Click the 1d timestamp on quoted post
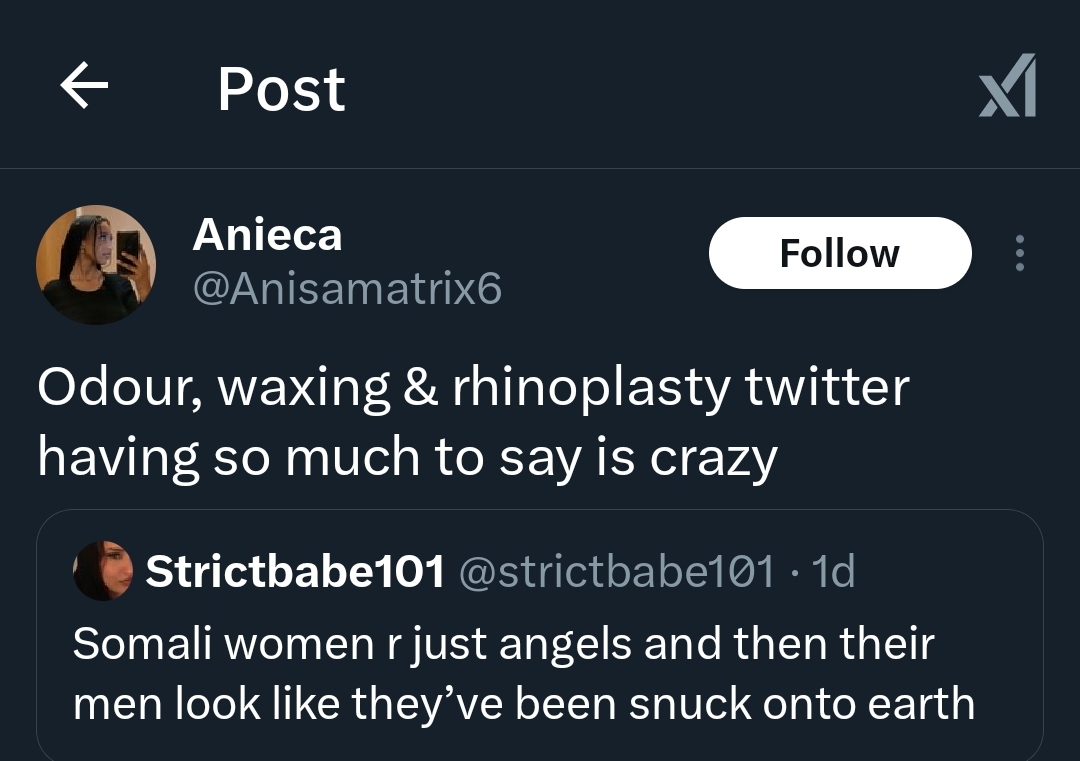This screenshot has width=1080, height=761. (x=833, y=571)
